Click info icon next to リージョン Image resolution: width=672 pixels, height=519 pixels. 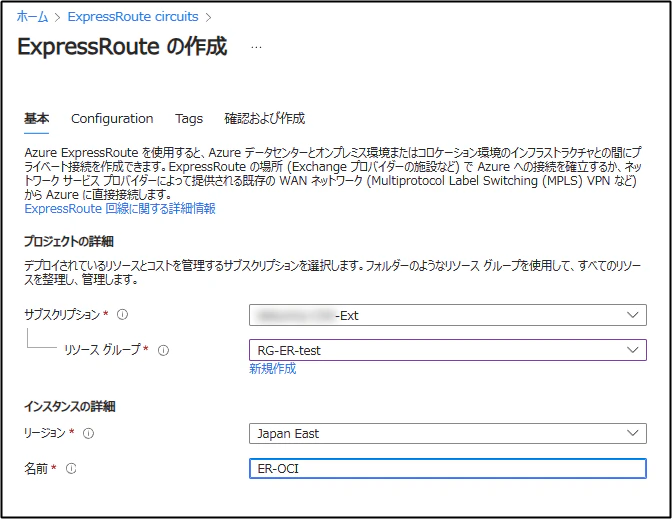(x=88, y=434)
